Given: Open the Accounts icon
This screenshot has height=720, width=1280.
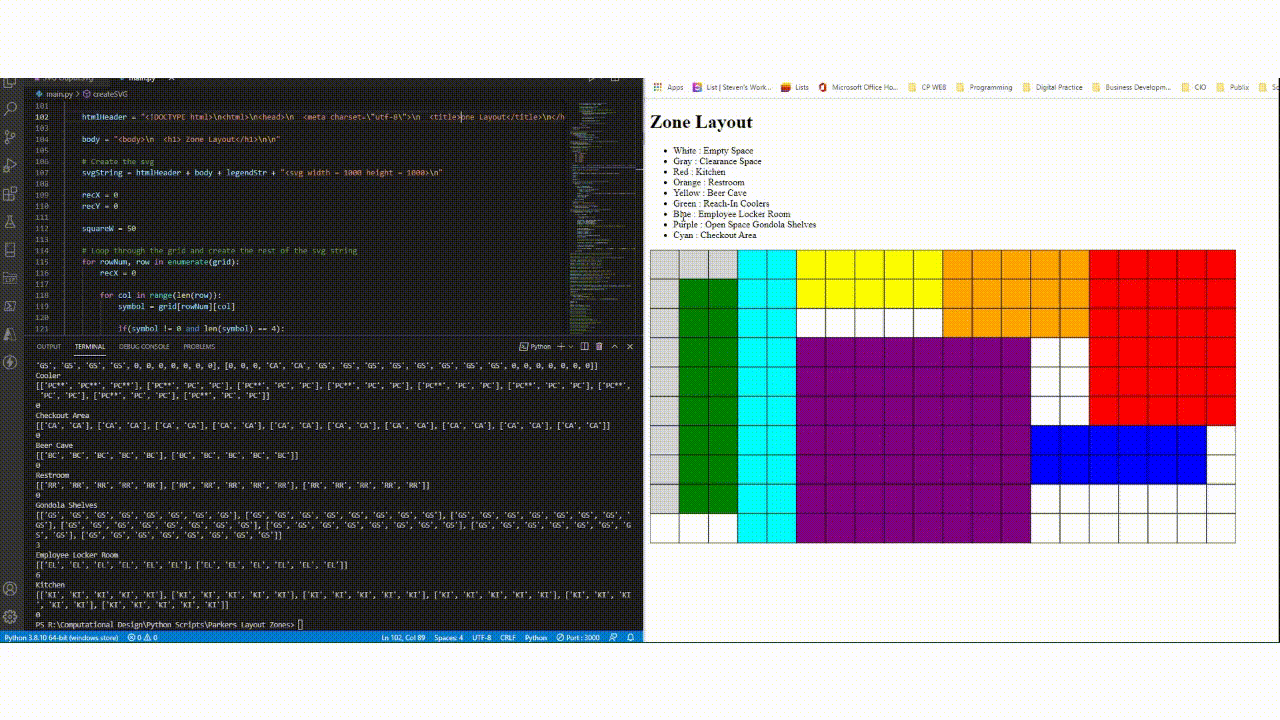Looking at the screenshot, I should coord(11,589).
